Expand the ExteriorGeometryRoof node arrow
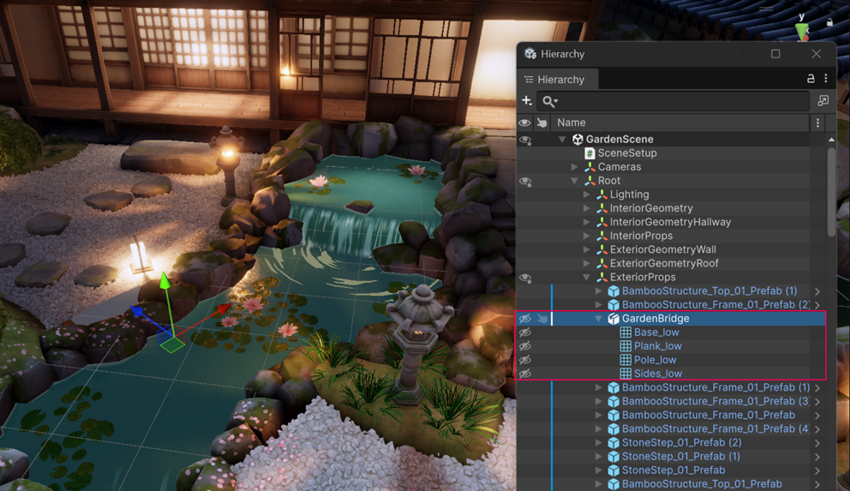The height and width of the screenshot is (491, 850). pos(587,263)
